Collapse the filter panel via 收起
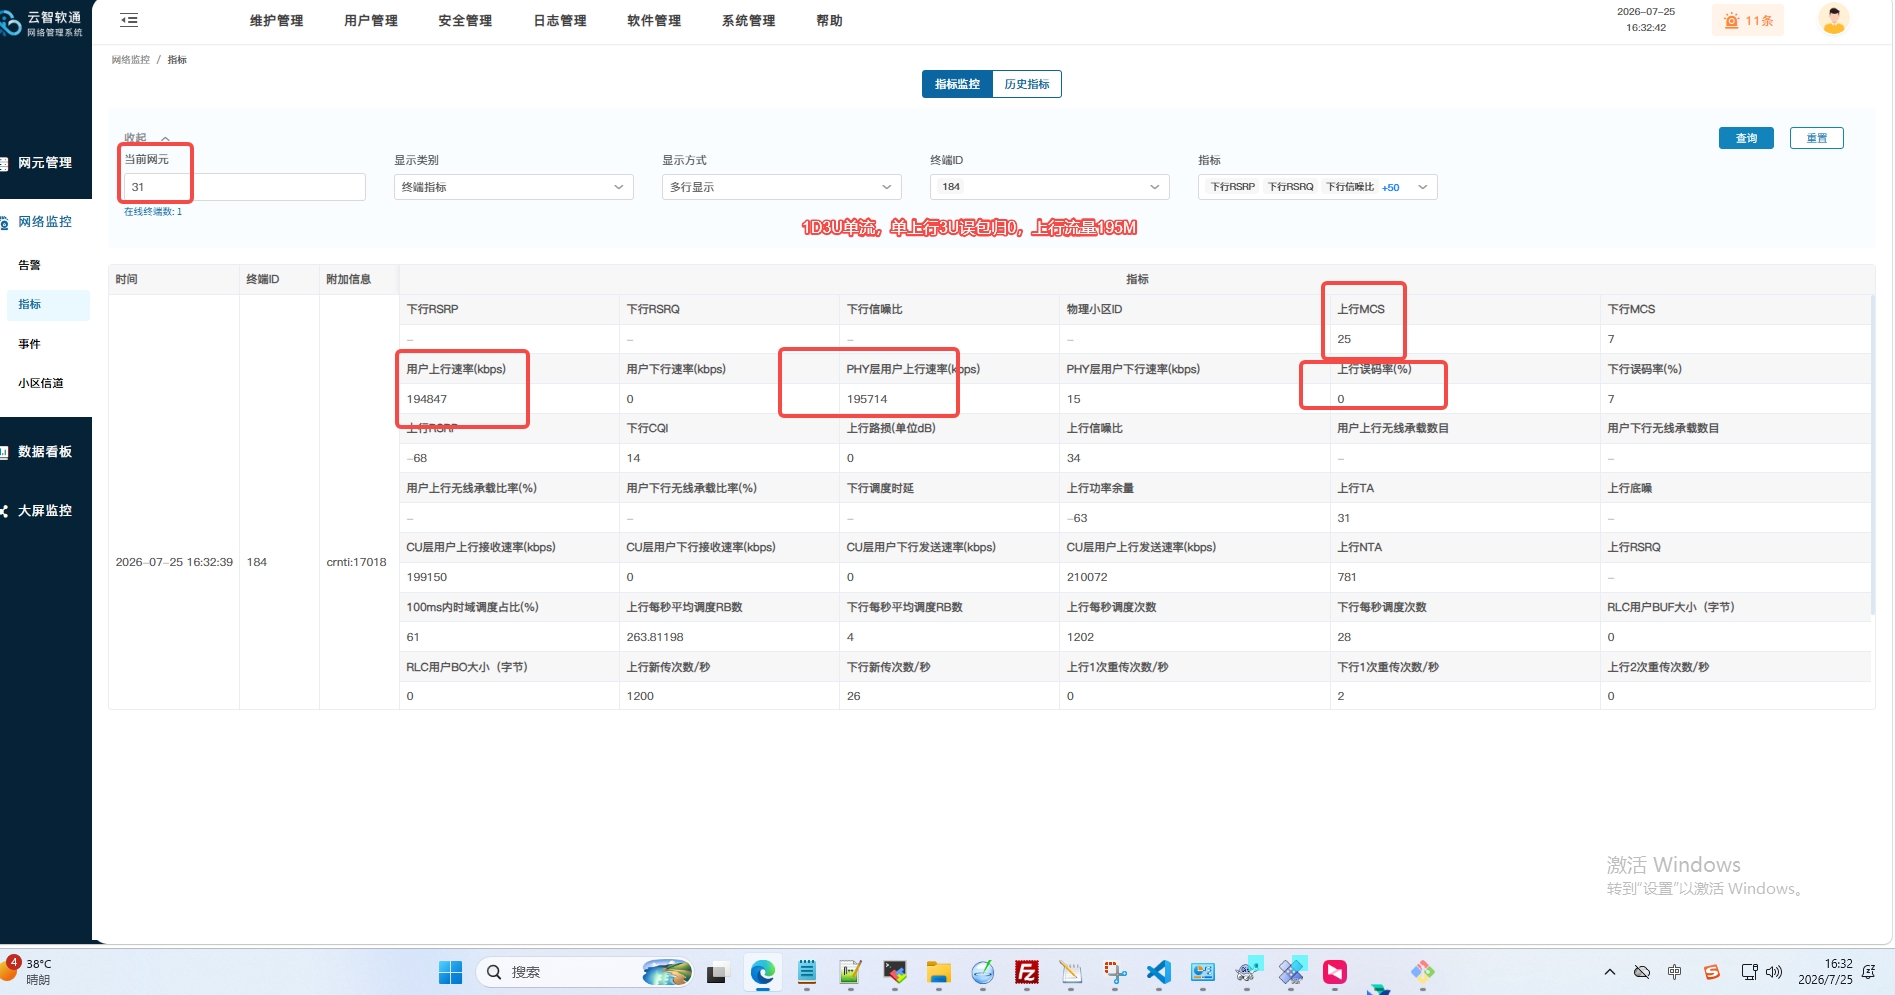This screenshot has width=1895, height=995. point(147,138)
